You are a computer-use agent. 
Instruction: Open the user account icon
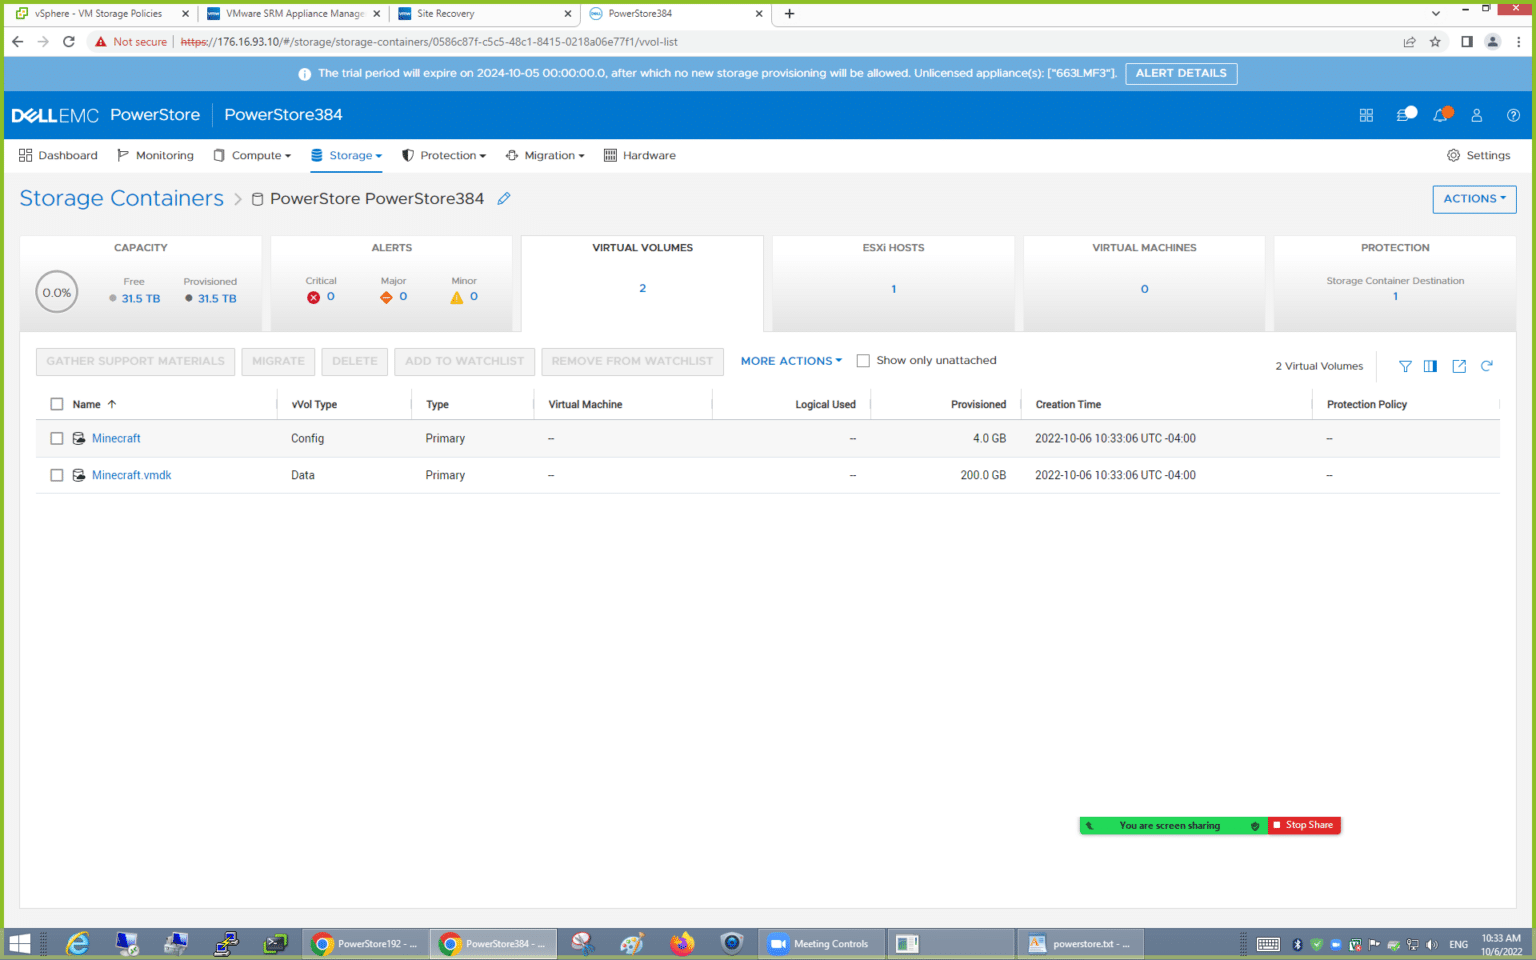point(1476,115)
